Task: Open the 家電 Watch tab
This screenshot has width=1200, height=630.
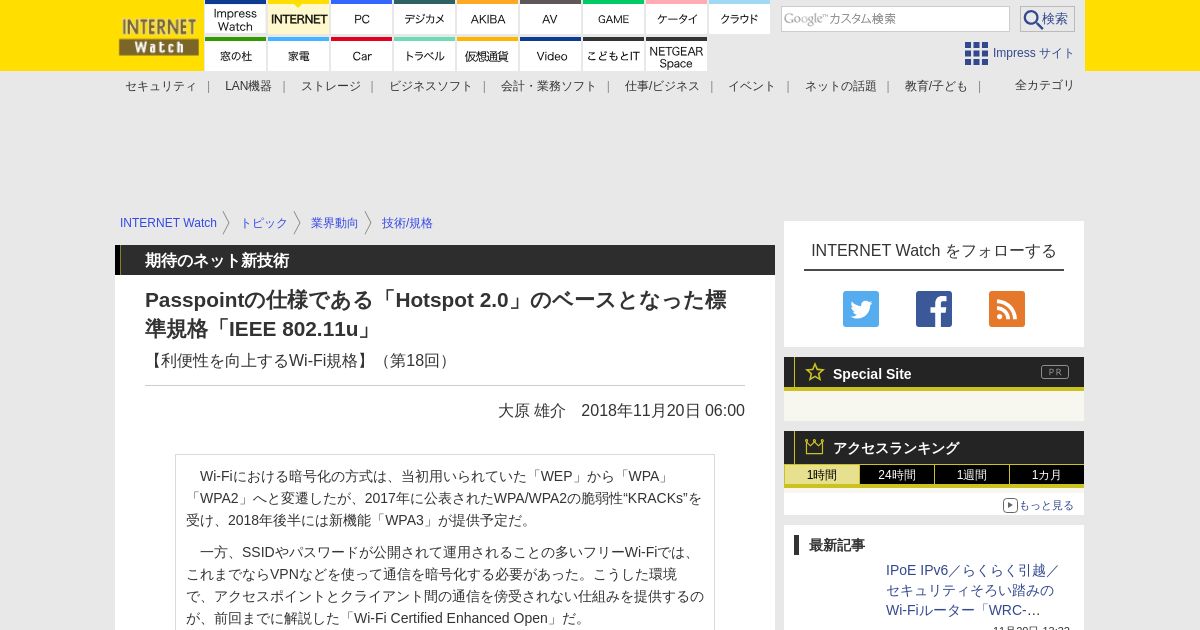Action: (x=299, y=55)
